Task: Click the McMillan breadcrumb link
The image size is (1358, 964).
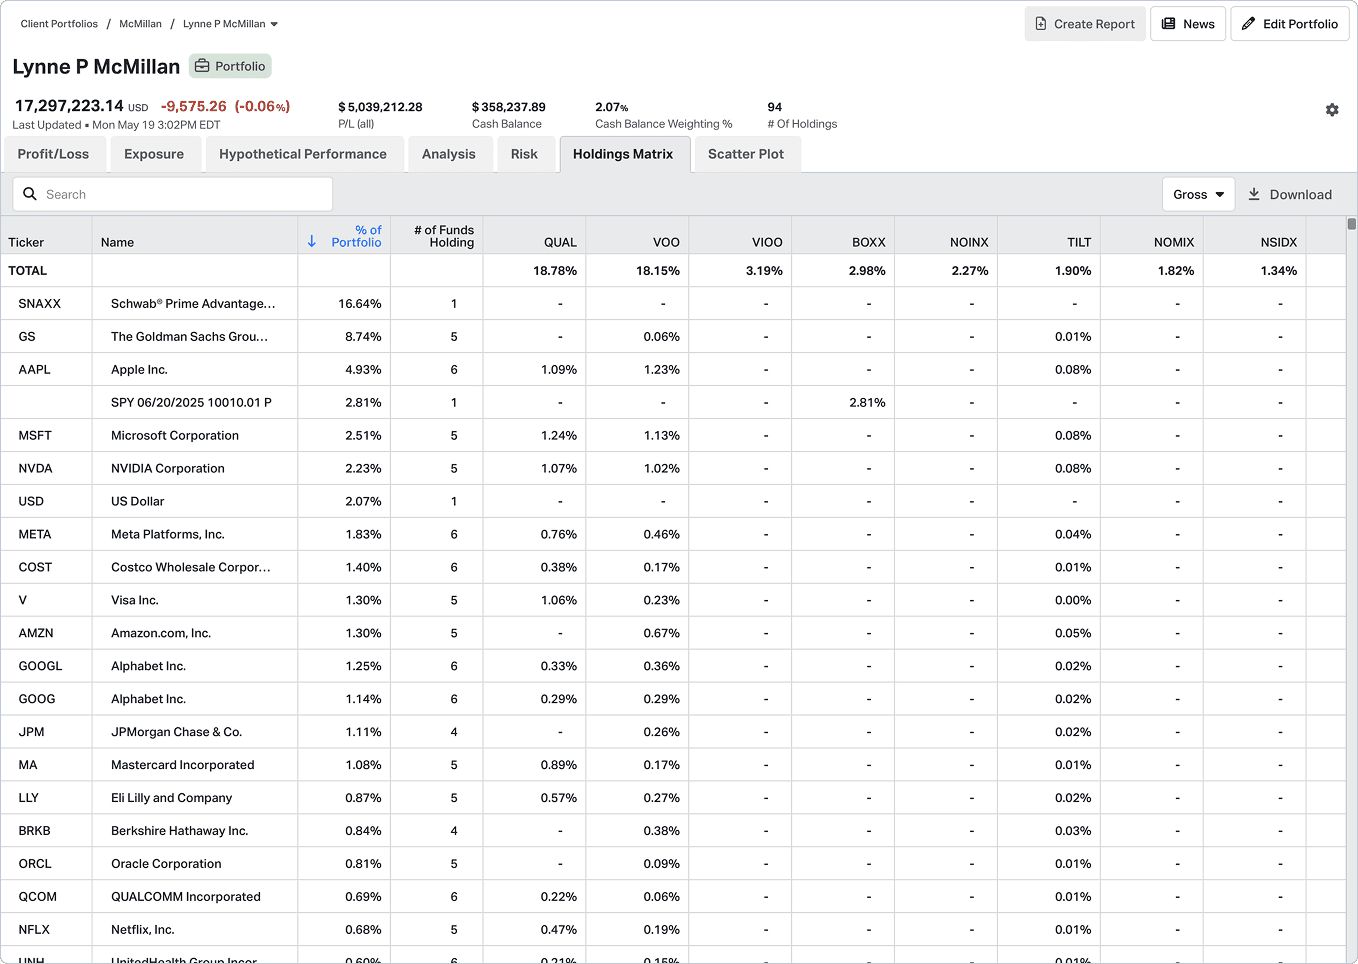Action: coord(140,23)
